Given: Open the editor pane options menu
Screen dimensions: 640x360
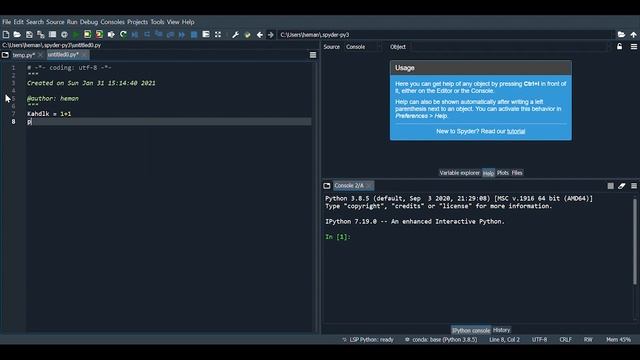Looking at the screenshot, I should [x=313, y=55].
